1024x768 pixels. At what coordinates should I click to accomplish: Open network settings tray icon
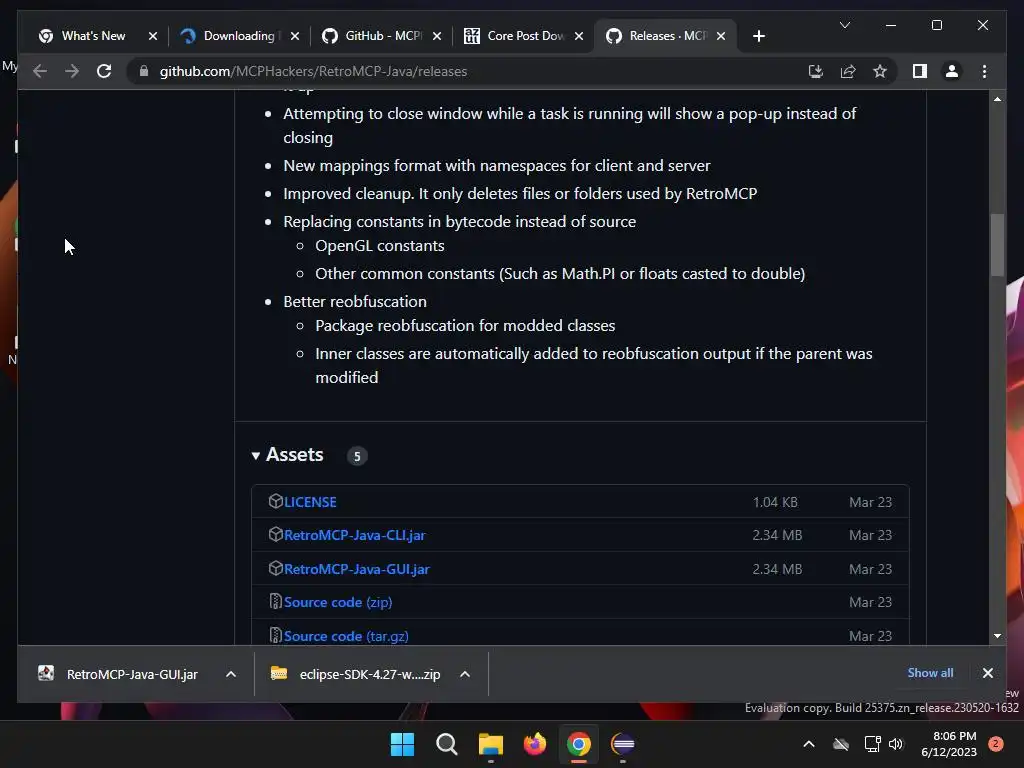click(x=872, y=744)
